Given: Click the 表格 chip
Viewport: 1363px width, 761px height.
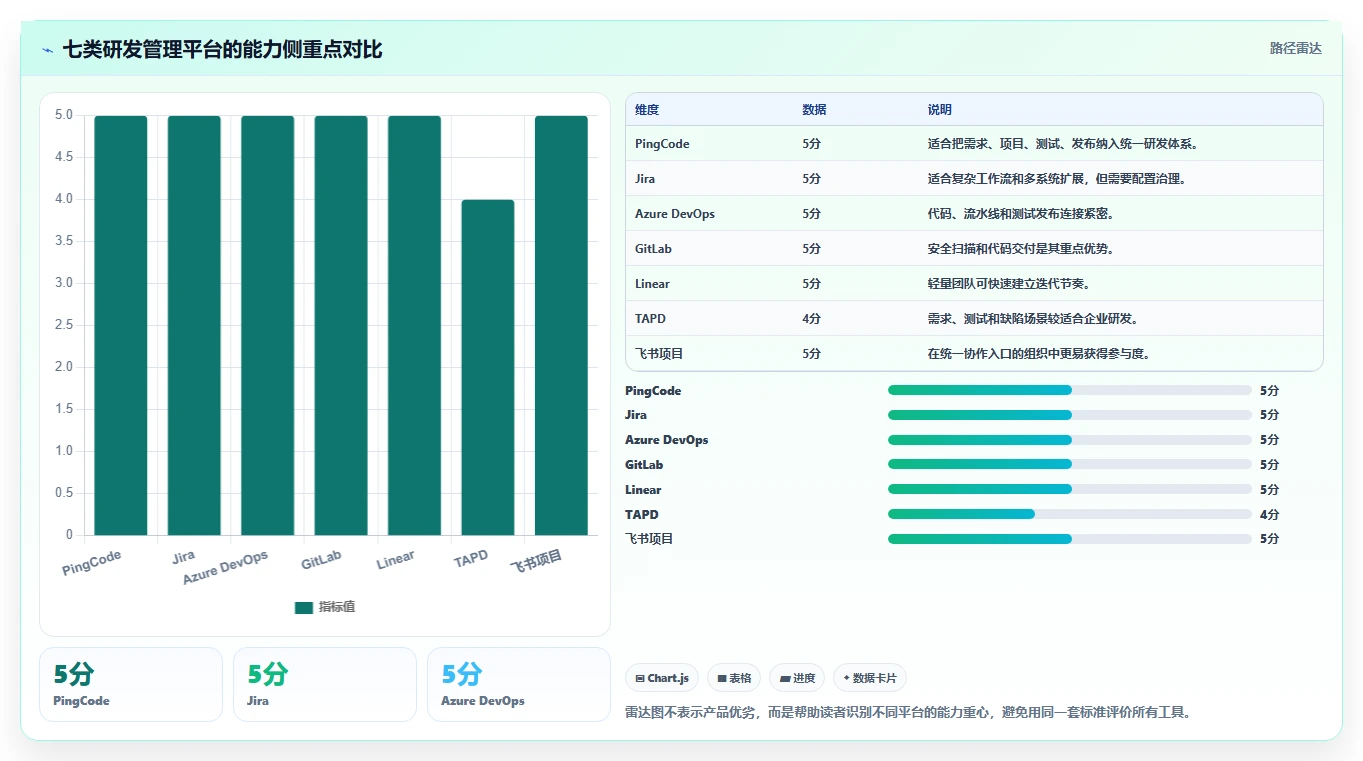Looking at the screenshot, I should [735, 678].
